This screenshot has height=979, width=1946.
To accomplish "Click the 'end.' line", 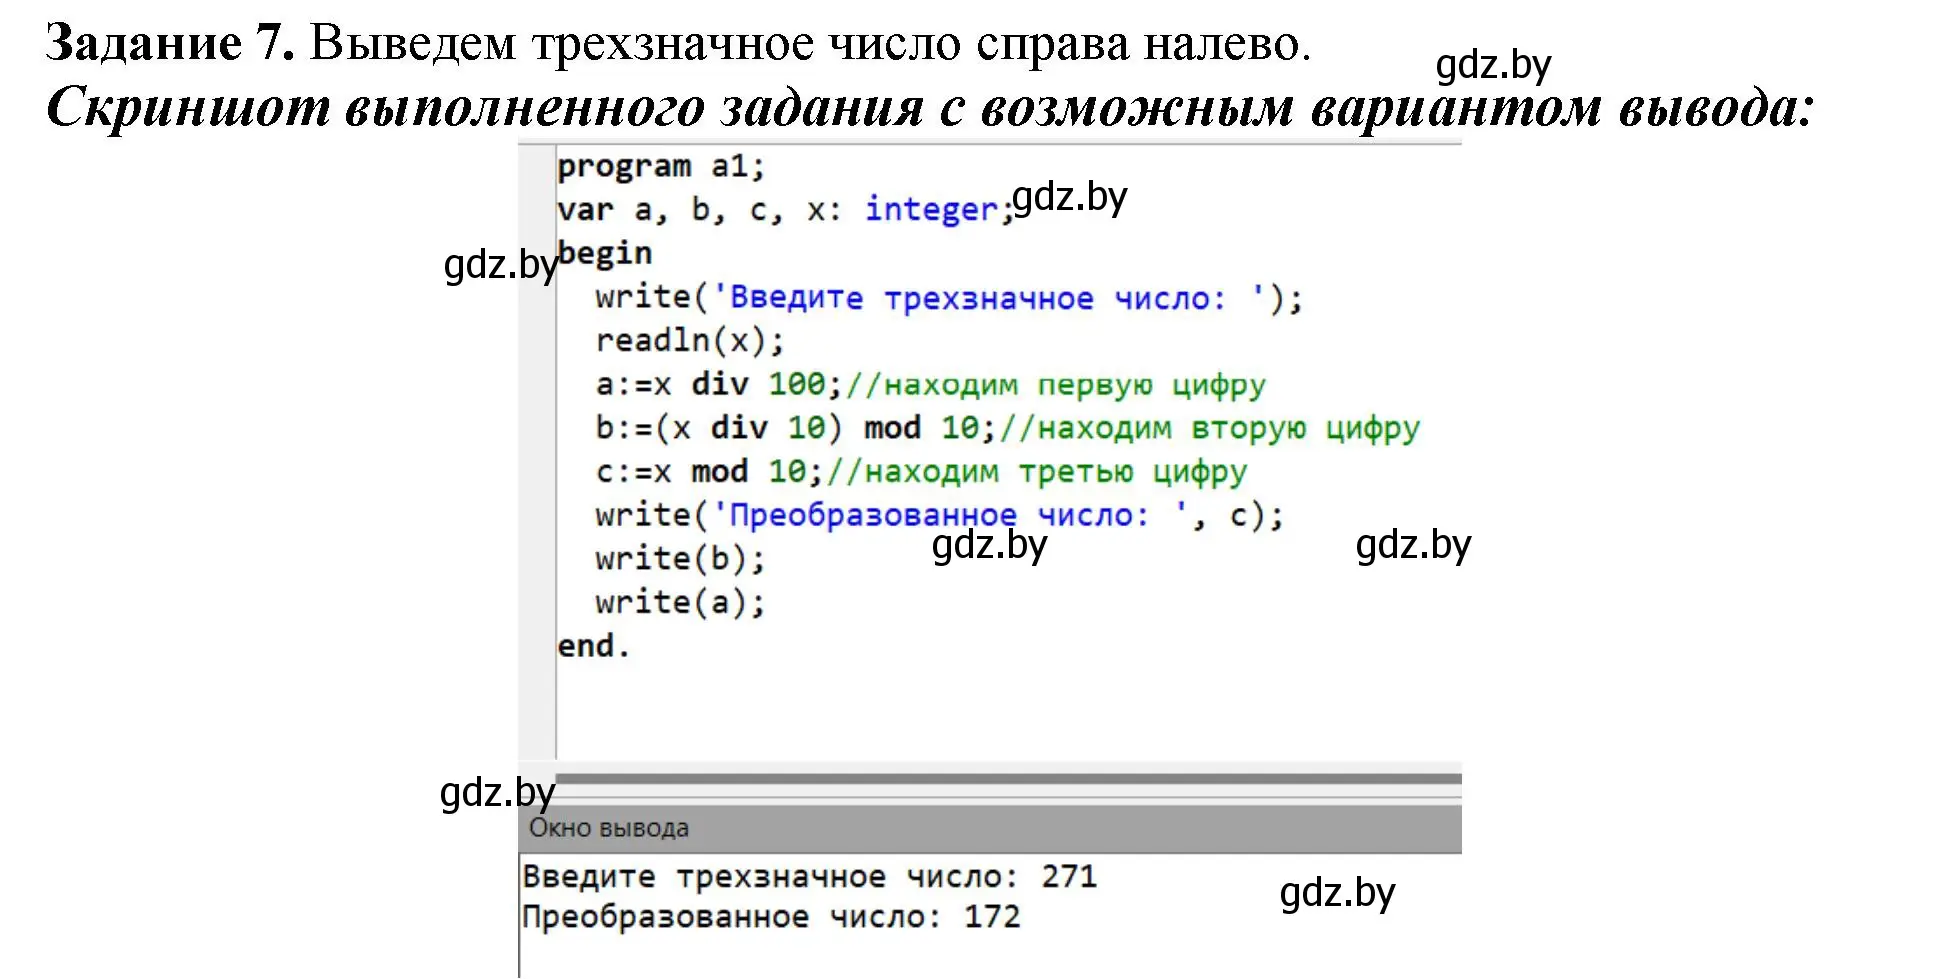I will pos(594,647).
